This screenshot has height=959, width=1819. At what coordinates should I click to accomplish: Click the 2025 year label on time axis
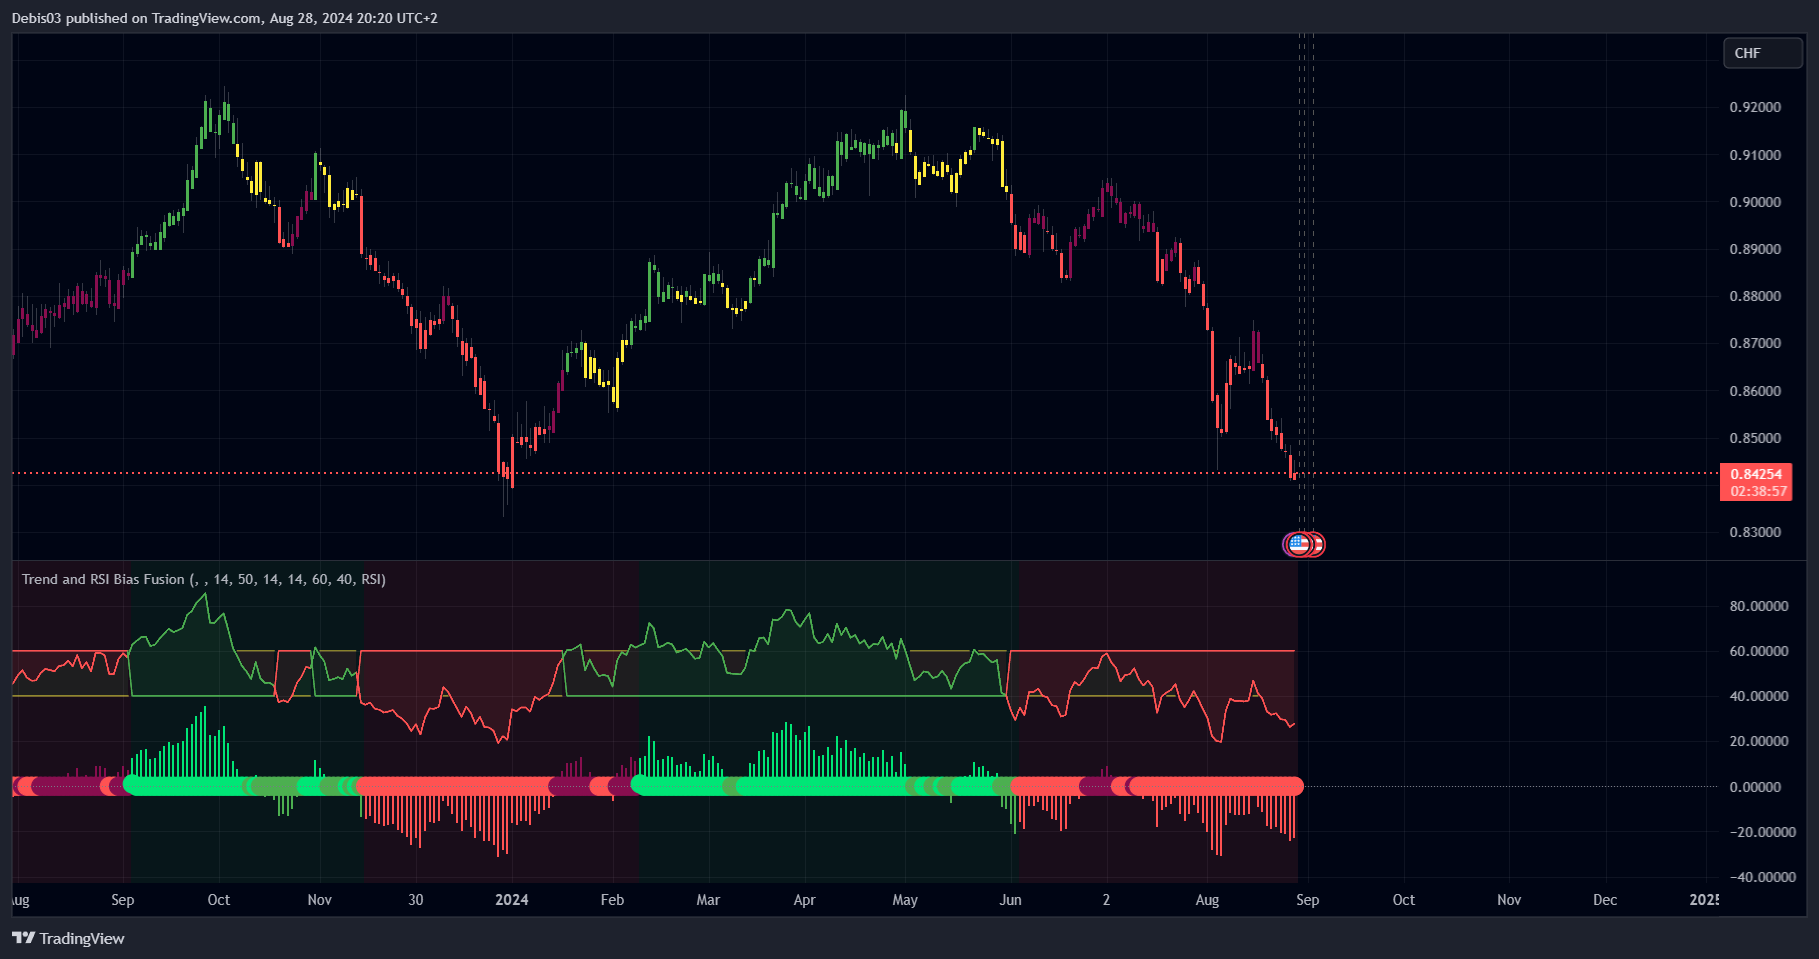click(x=1704, y=900)
